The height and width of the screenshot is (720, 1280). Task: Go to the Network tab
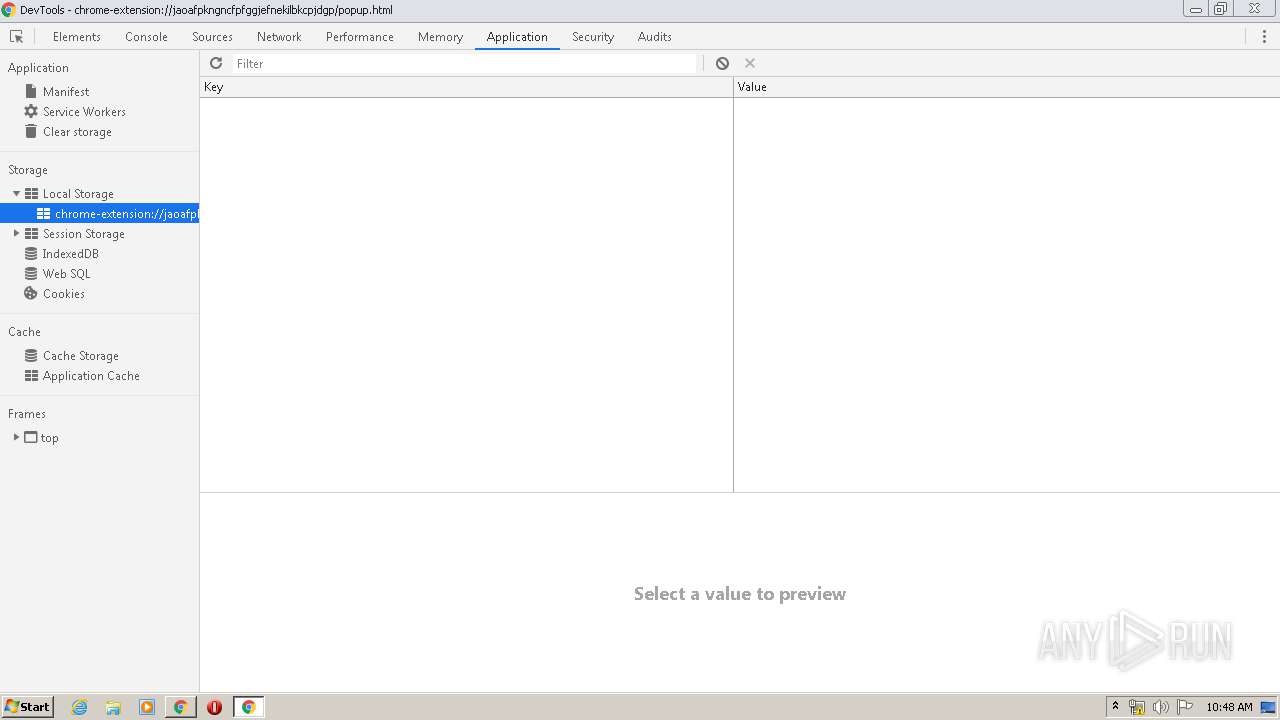click(279, 36)
